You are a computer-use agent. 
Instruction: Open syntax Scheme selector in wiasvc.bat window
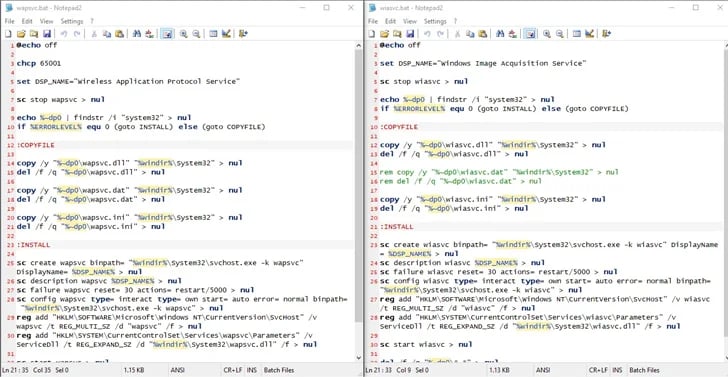(x=577, y=33)
